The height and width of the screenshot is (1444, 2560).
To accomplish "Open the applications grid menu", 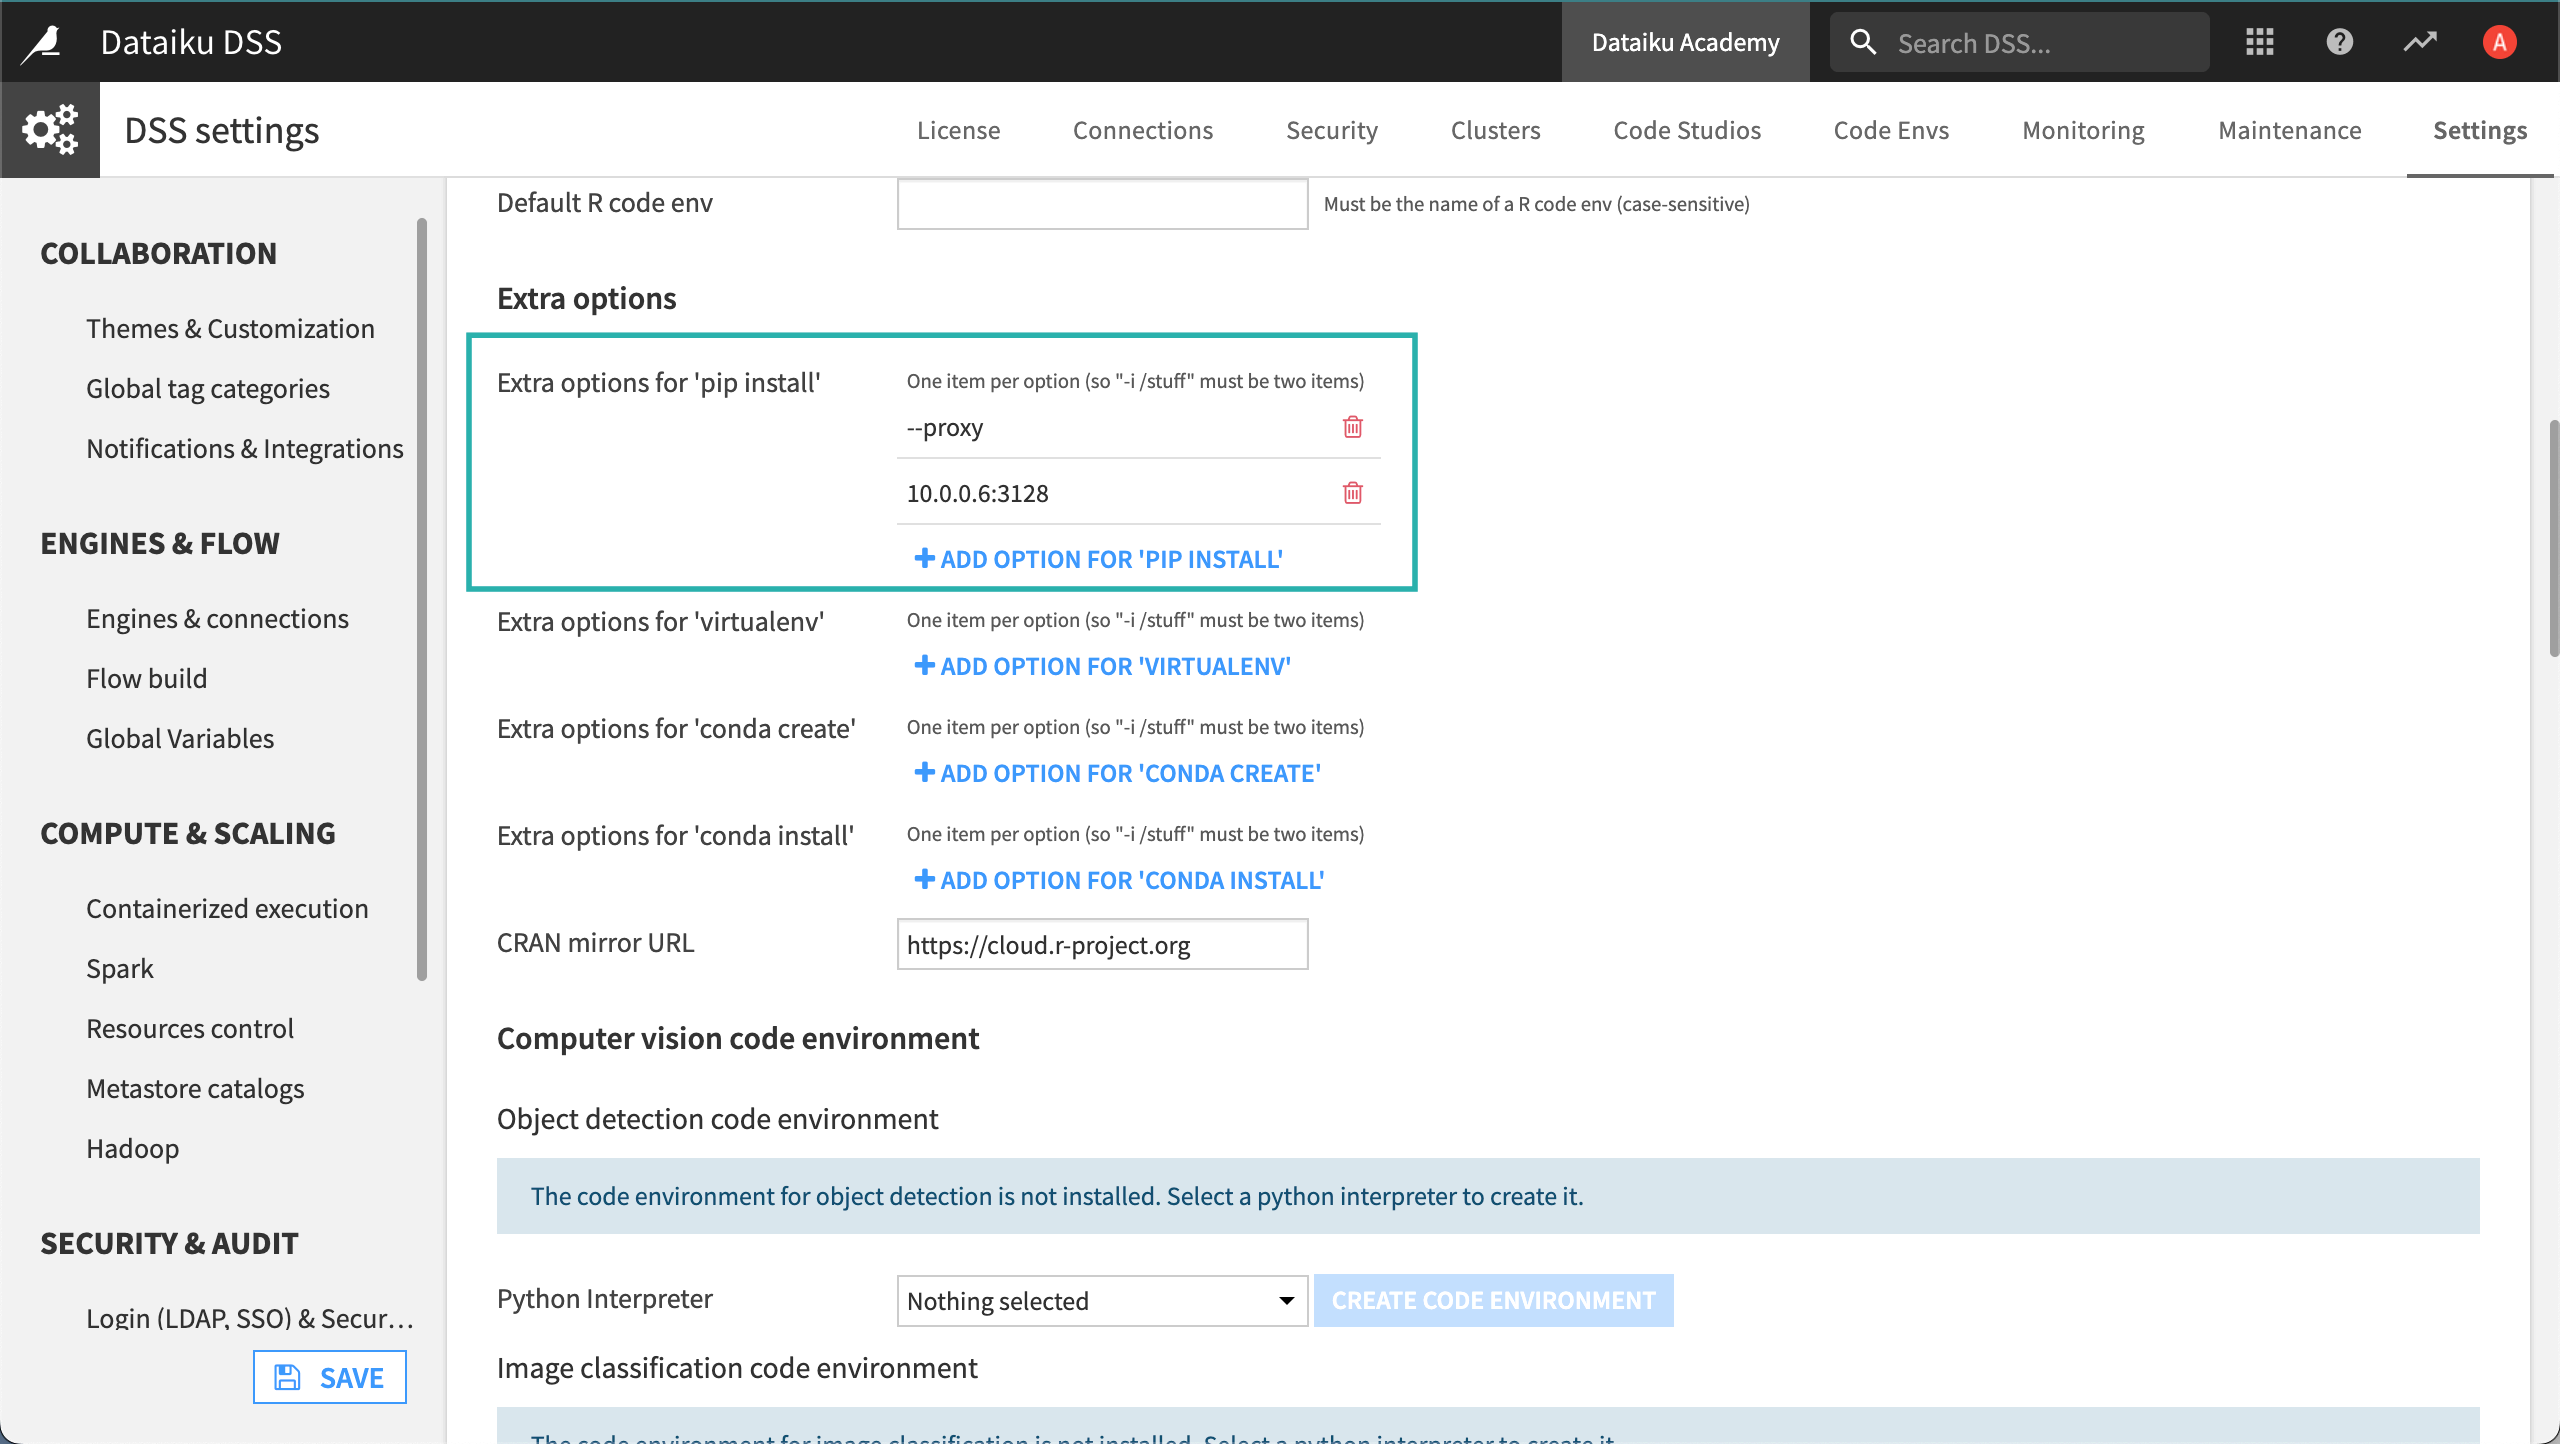I will click(x=2259, y=41).
